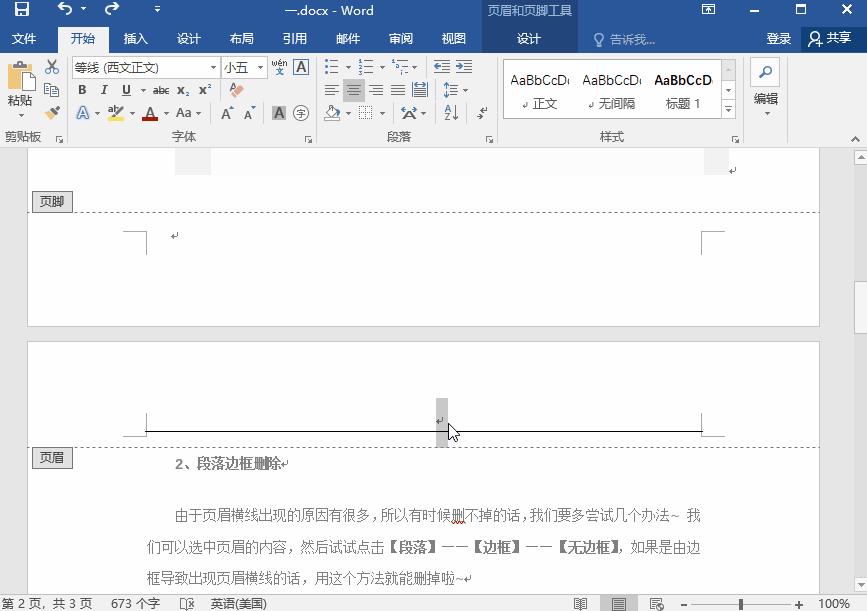The image size is (867, 611).
Task: Open the font name dropdown
Action: [x=213, y=67]
